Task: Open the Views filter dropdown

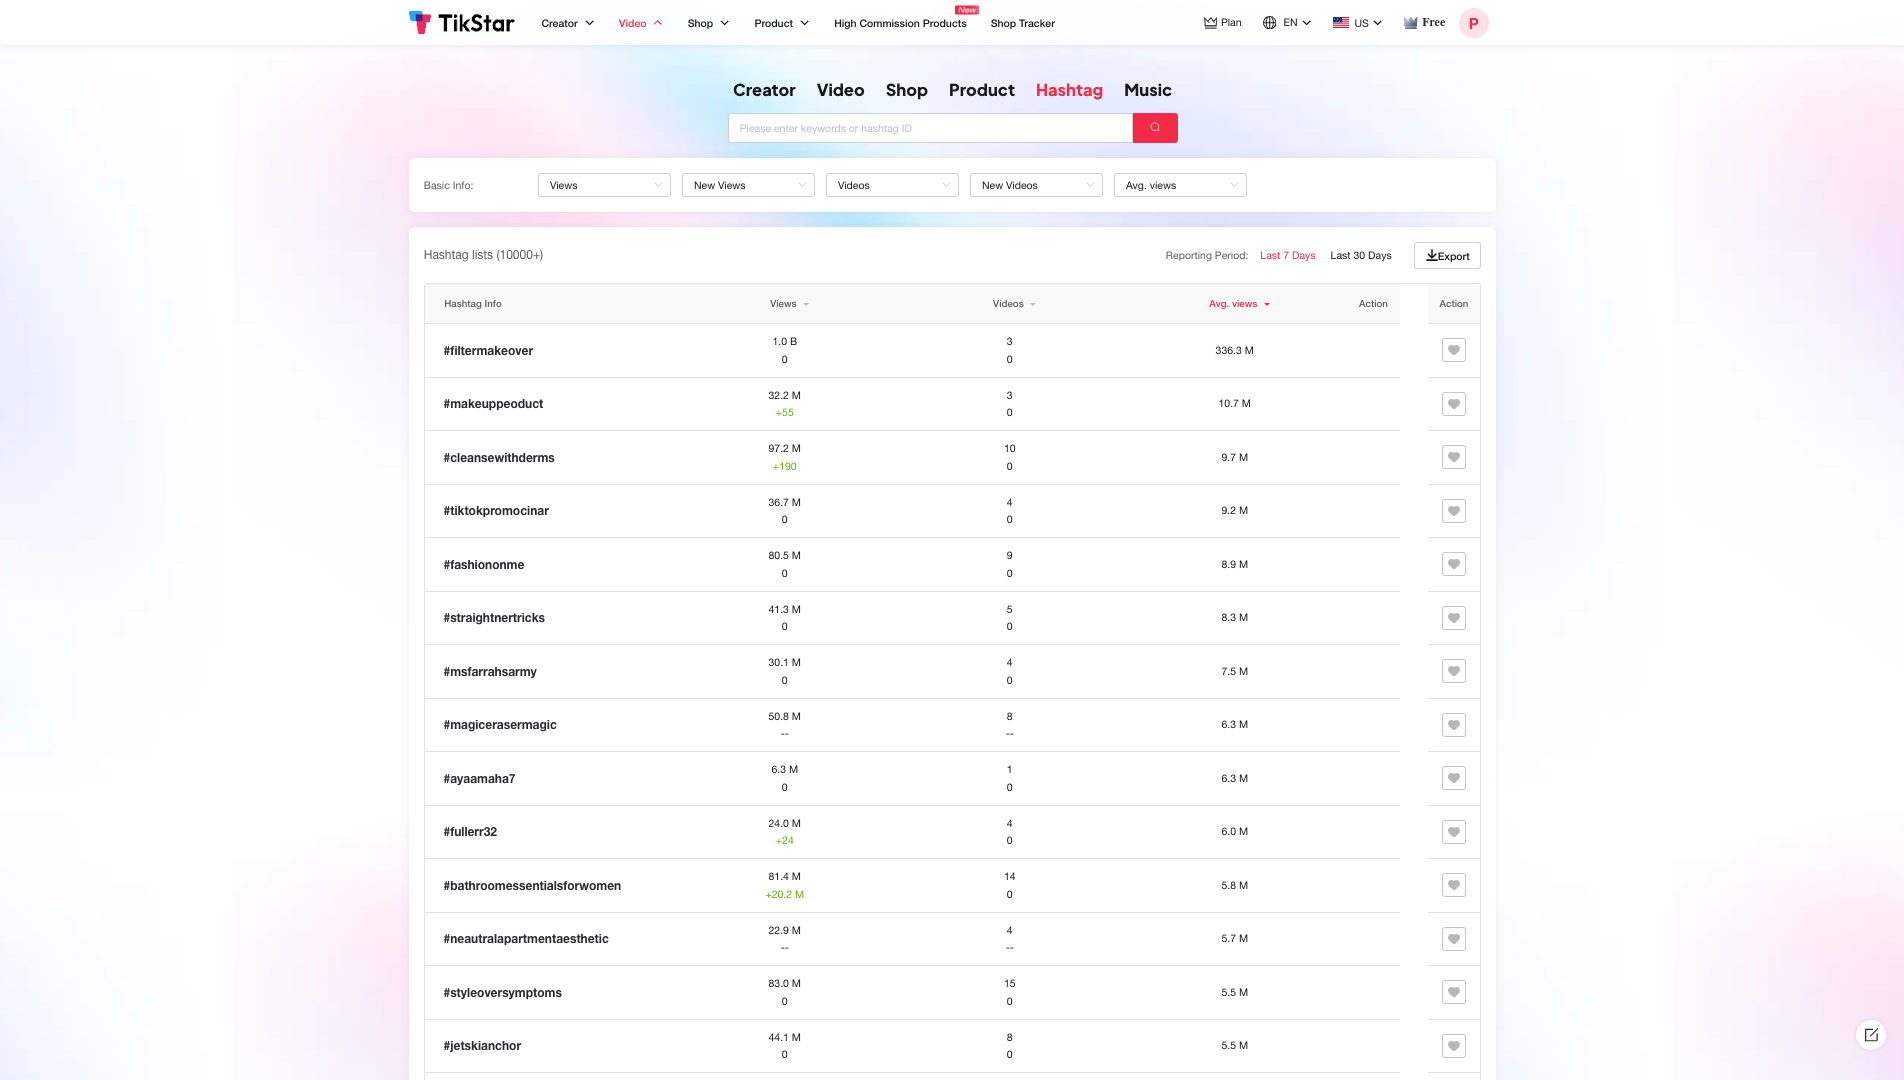Action: click(x=604, y=185)
